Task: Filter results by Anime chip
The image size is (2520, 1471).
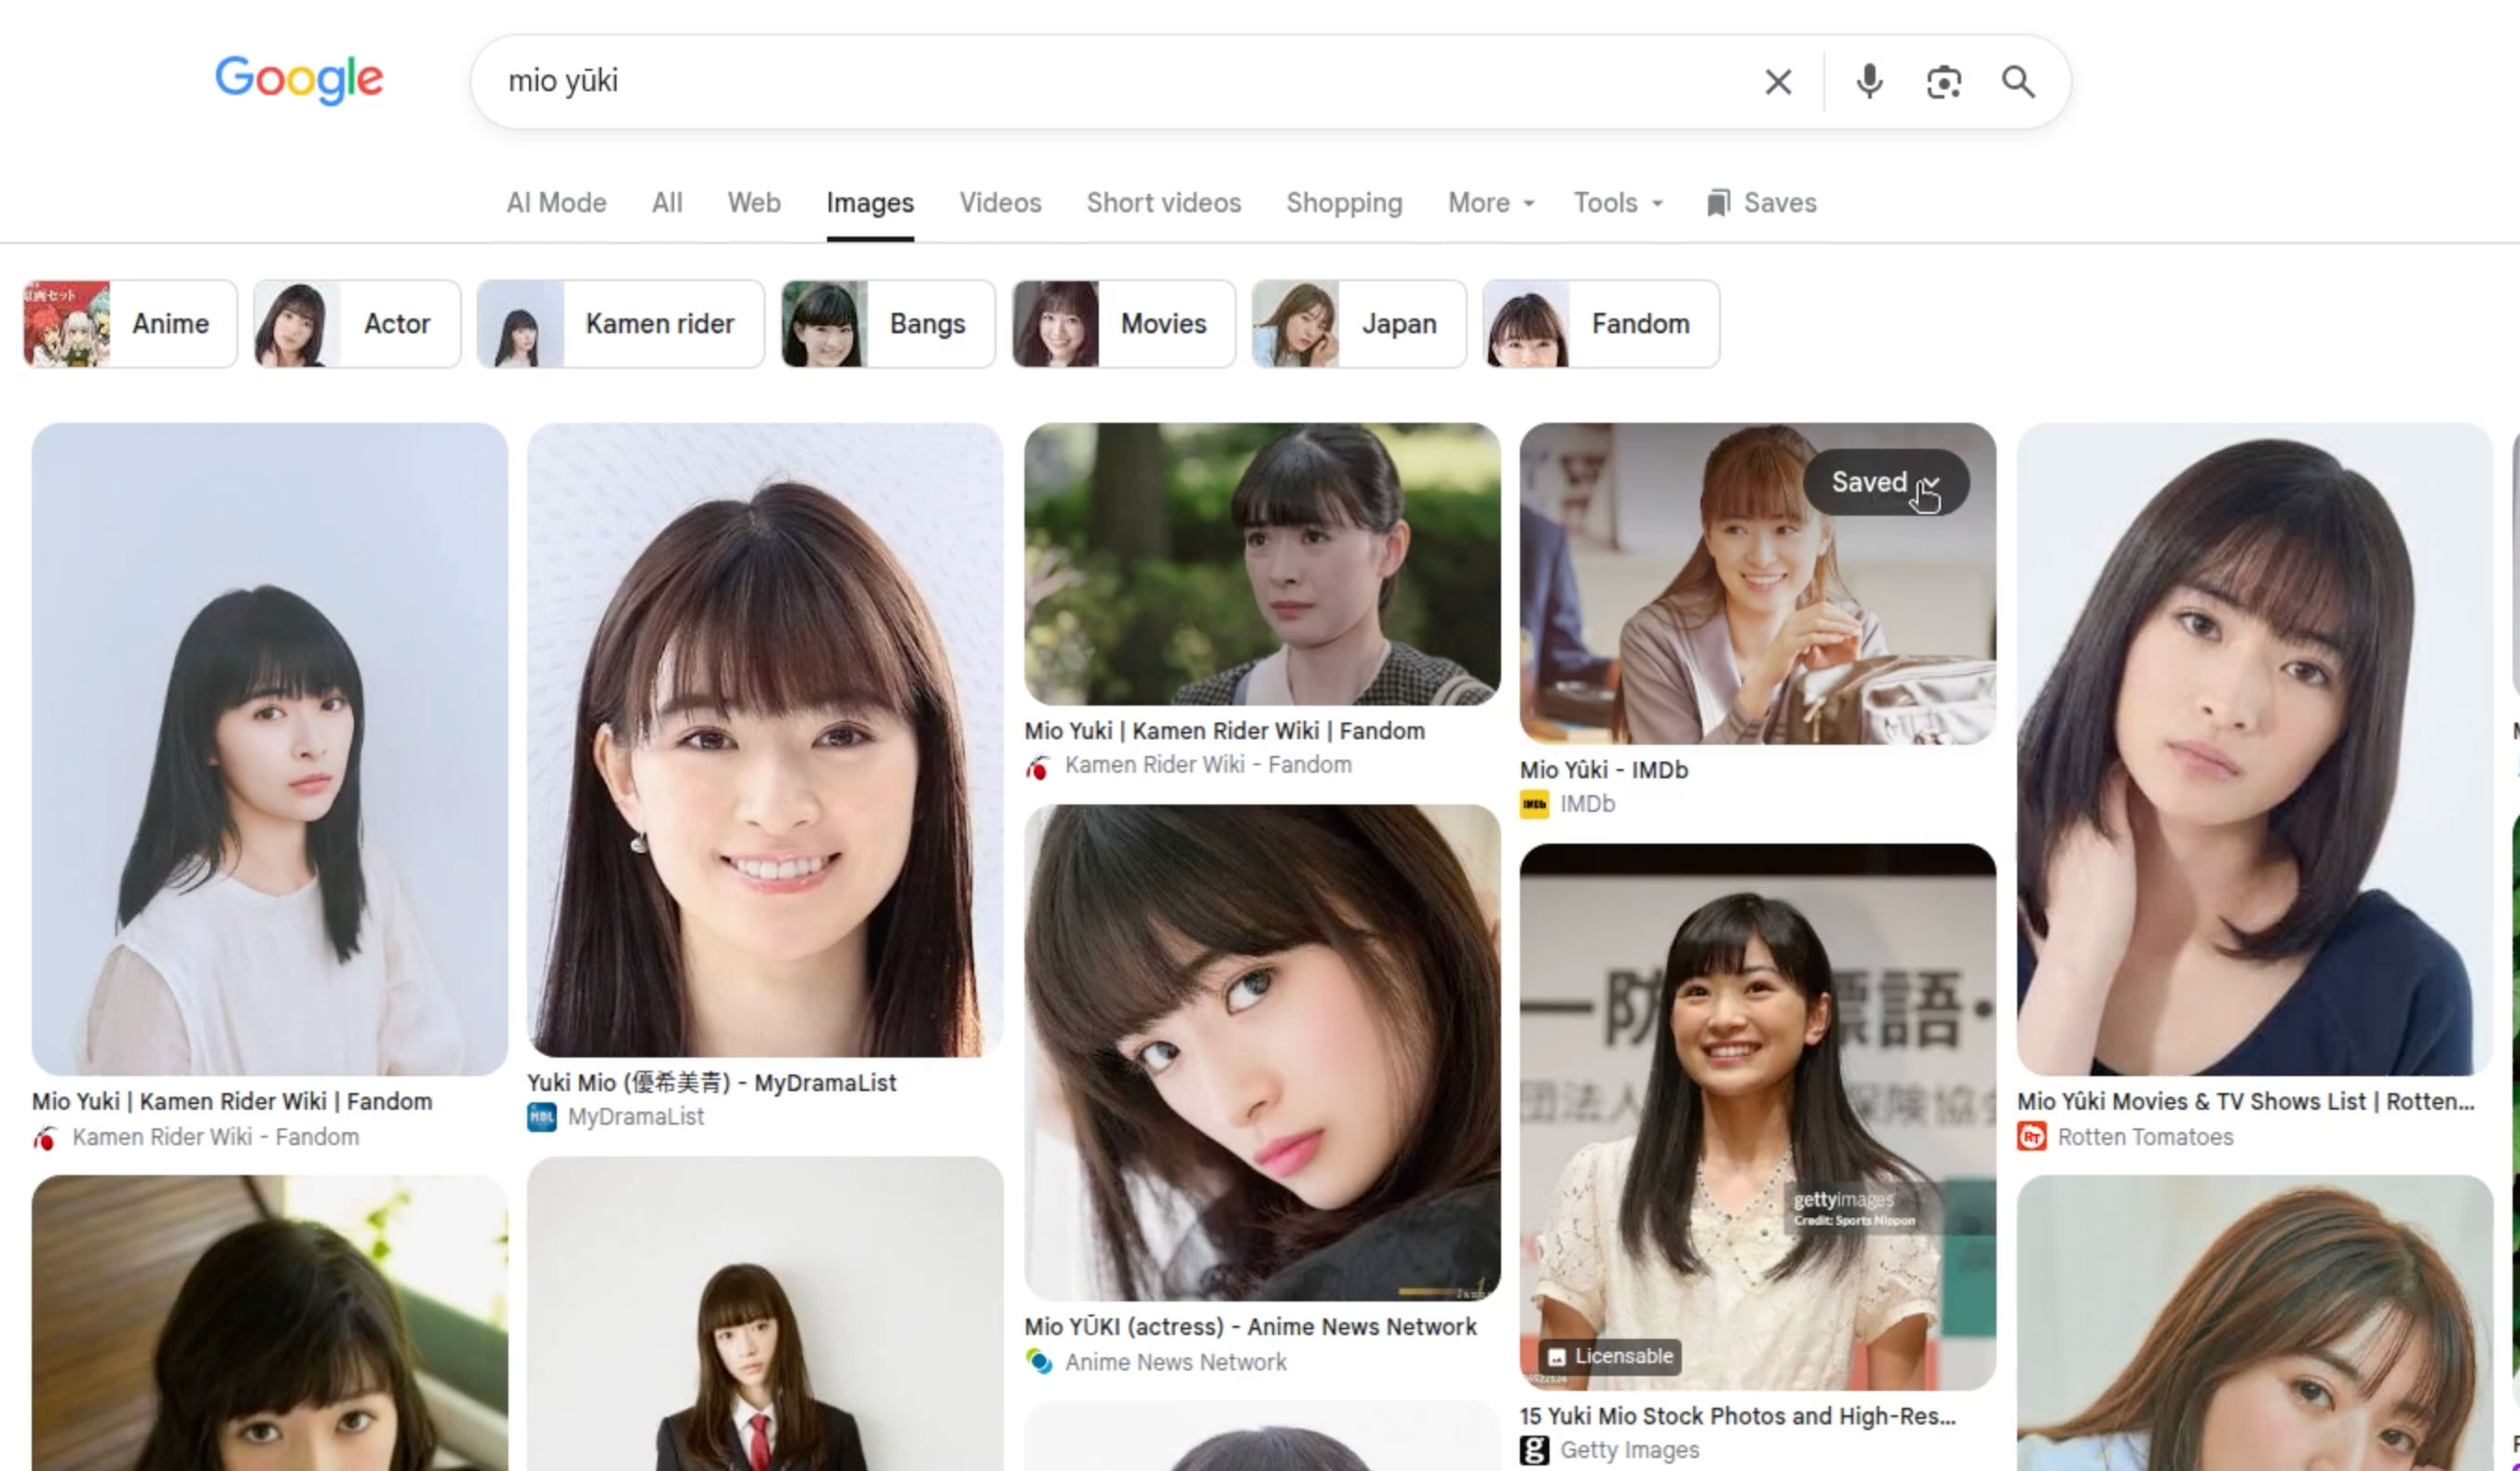Action: [130, 324]
